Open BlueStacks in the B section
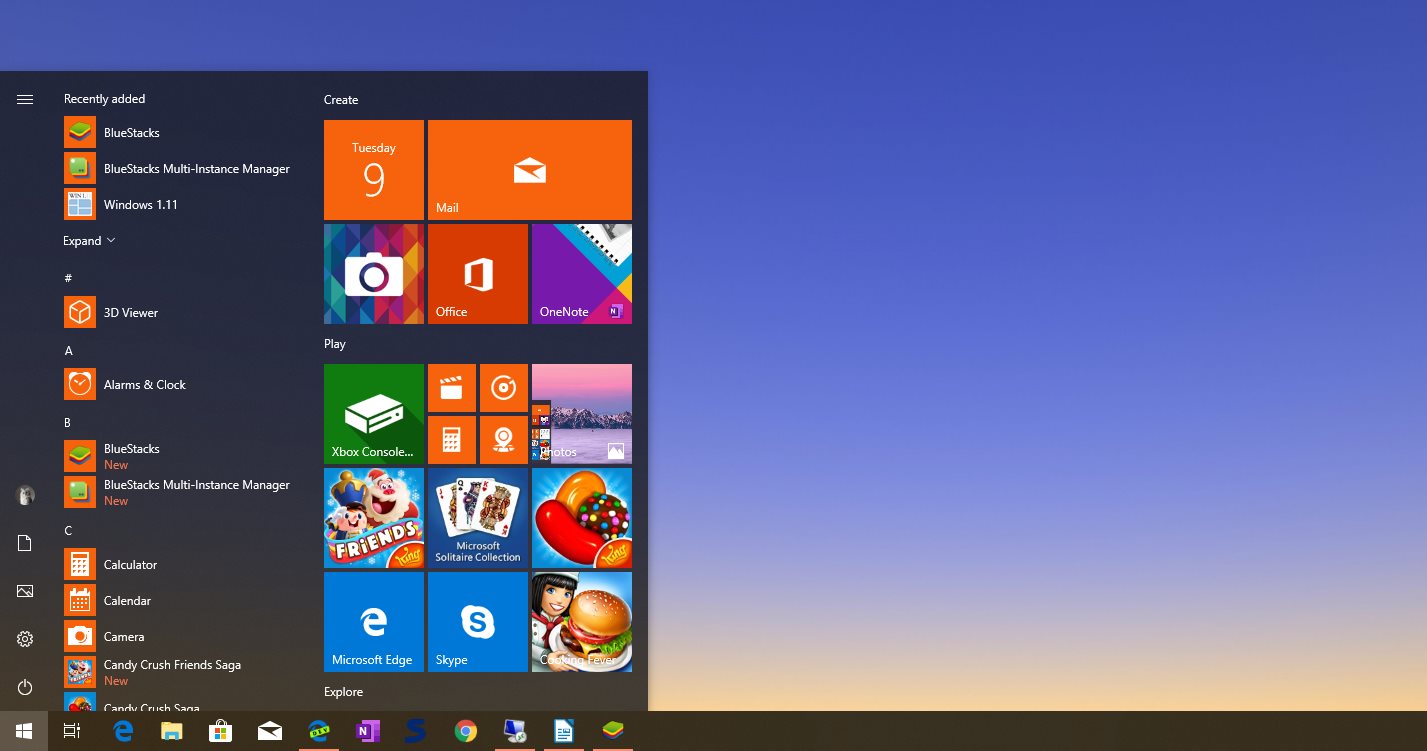This screenshot has height=751, width=1427. (182, 456)
